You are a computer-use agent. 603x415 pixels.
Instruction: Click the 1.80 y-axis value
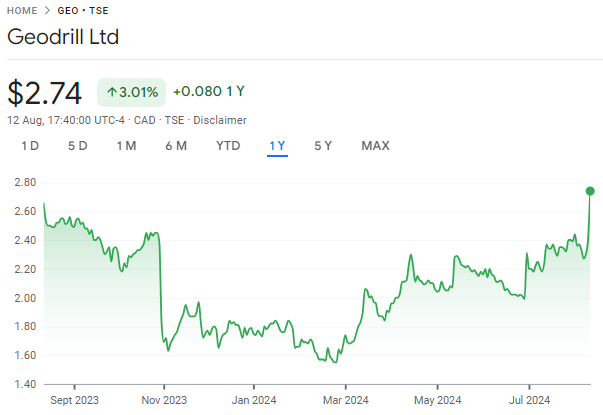pyautogui.click(x=25, y=327)
